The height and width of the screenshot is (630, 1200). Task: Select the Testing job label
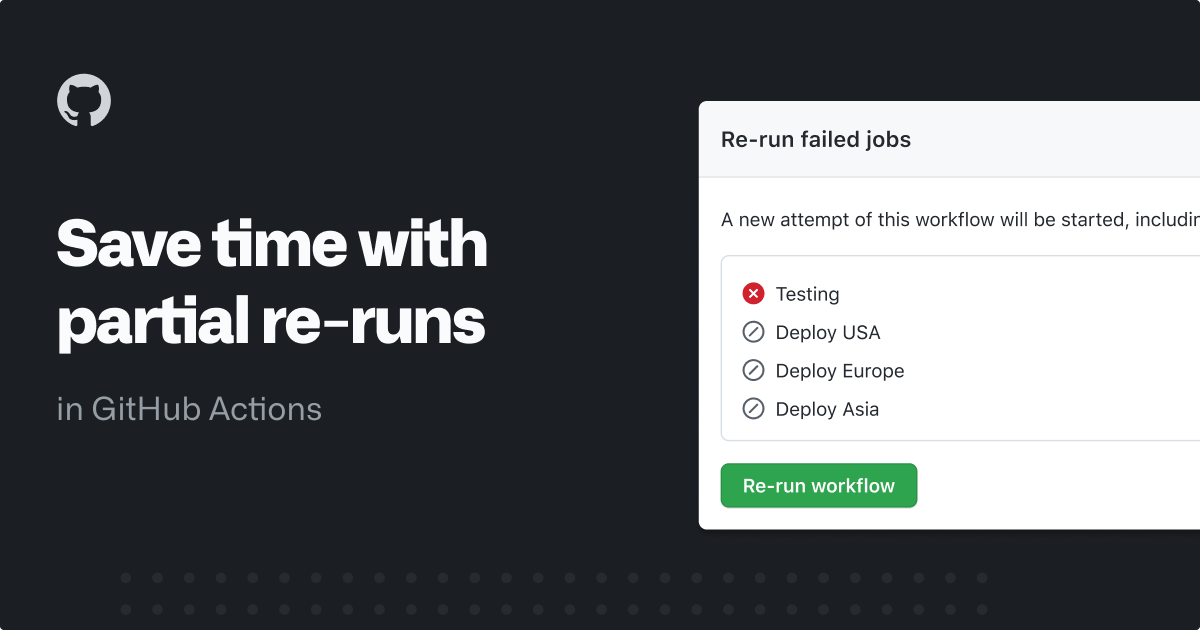(807, 294)
